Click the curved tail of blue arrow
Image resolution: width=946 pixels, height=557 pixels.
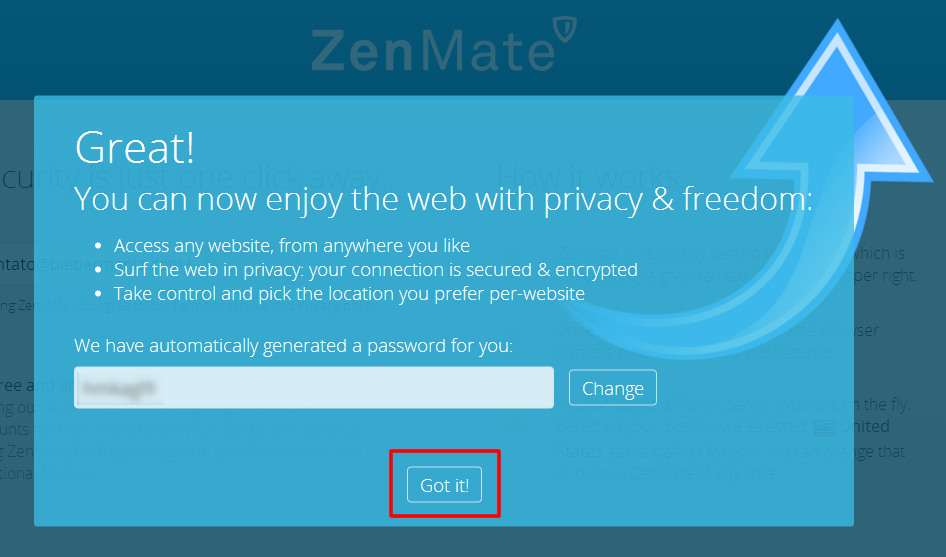coord(640,310)
